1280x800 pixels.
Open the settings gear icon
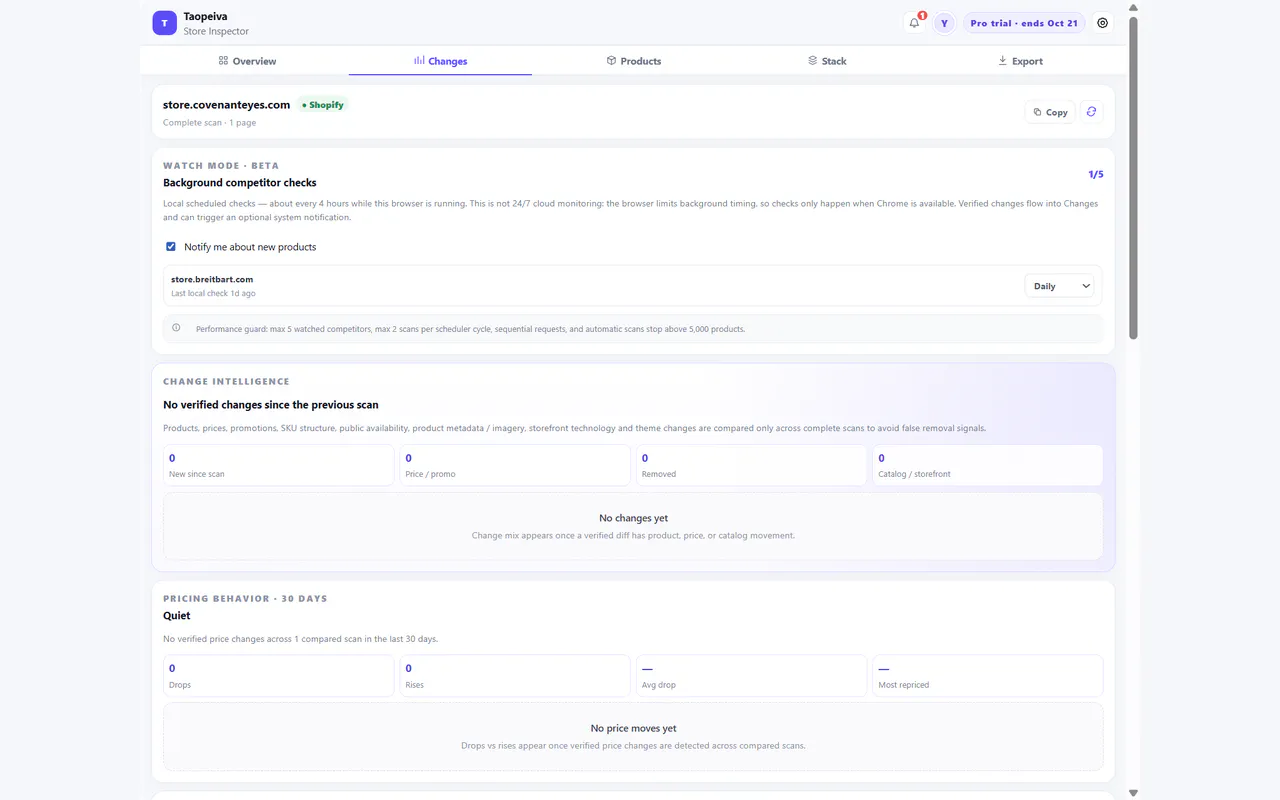[x=1103, y=23]
